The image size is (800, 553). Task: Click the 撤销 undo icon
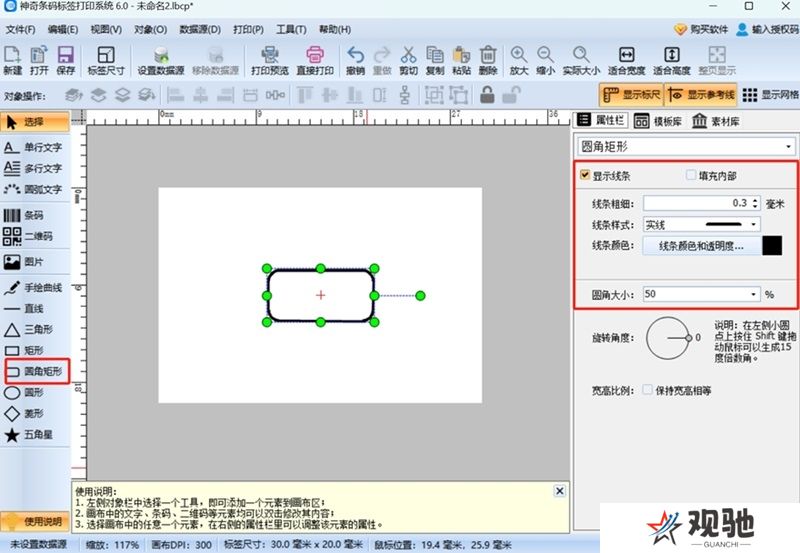point(355,60)
